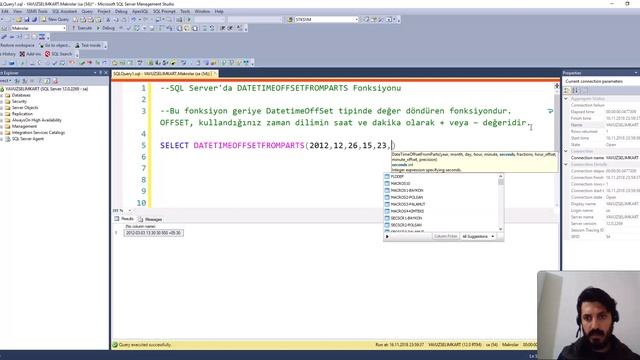Click the Execute button
The width and height of the screenshot is (640, 360).
(x=82, y=28)
